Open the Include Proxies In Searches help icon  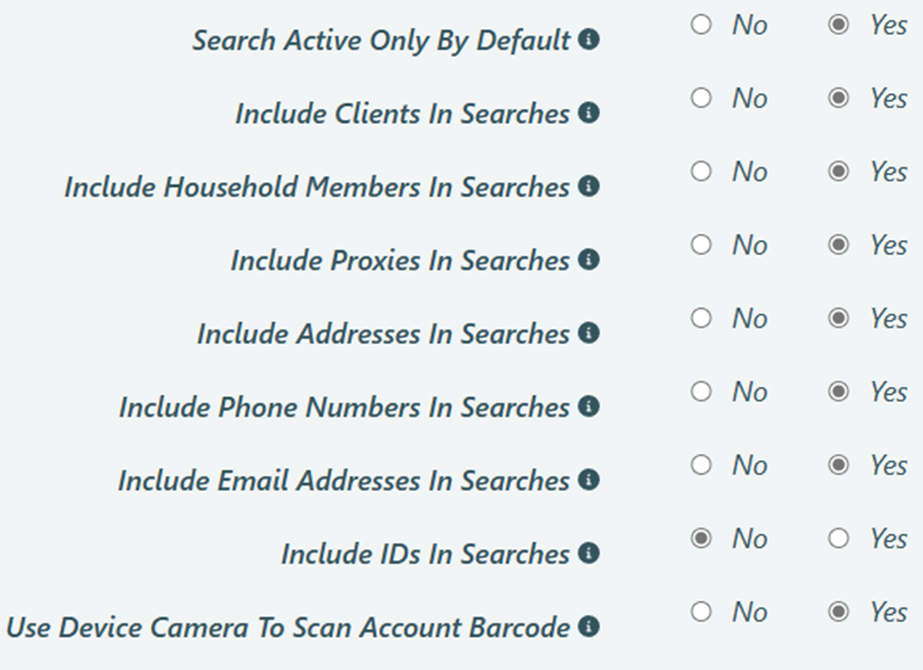point(589,260)
